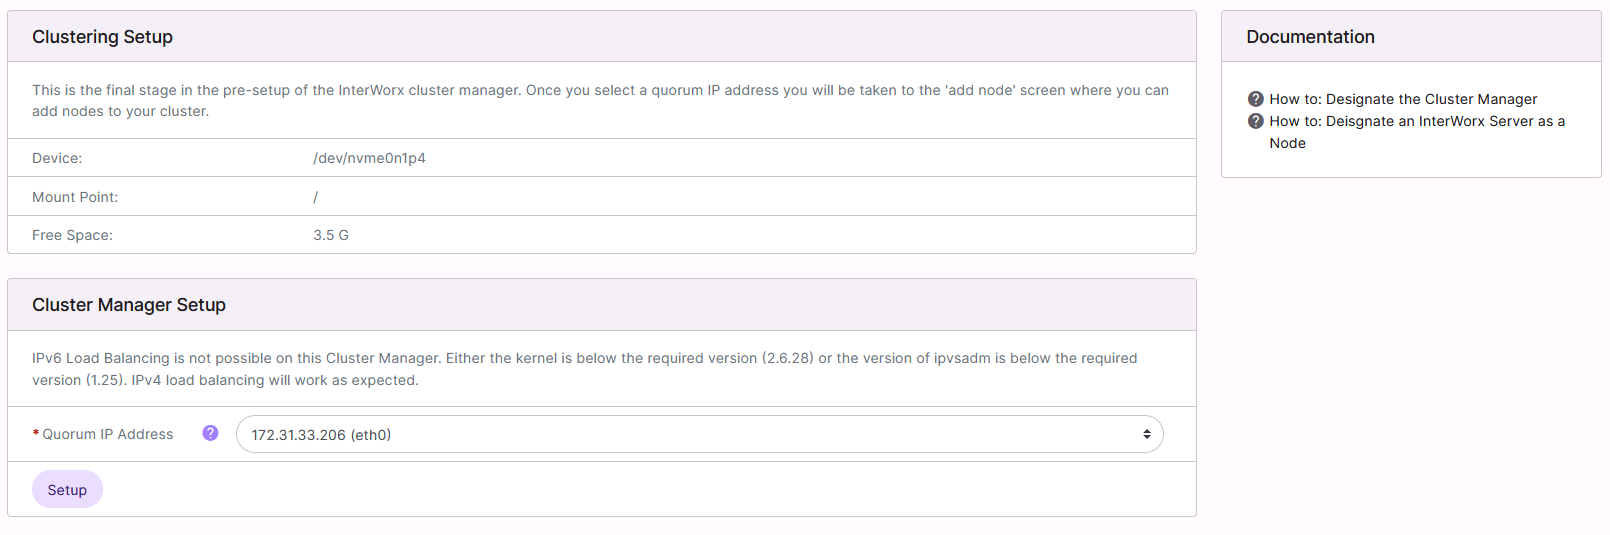Click the Mount Point row label
The height and width of the screenshot is (535, 1610).
(x=75, y=197)
